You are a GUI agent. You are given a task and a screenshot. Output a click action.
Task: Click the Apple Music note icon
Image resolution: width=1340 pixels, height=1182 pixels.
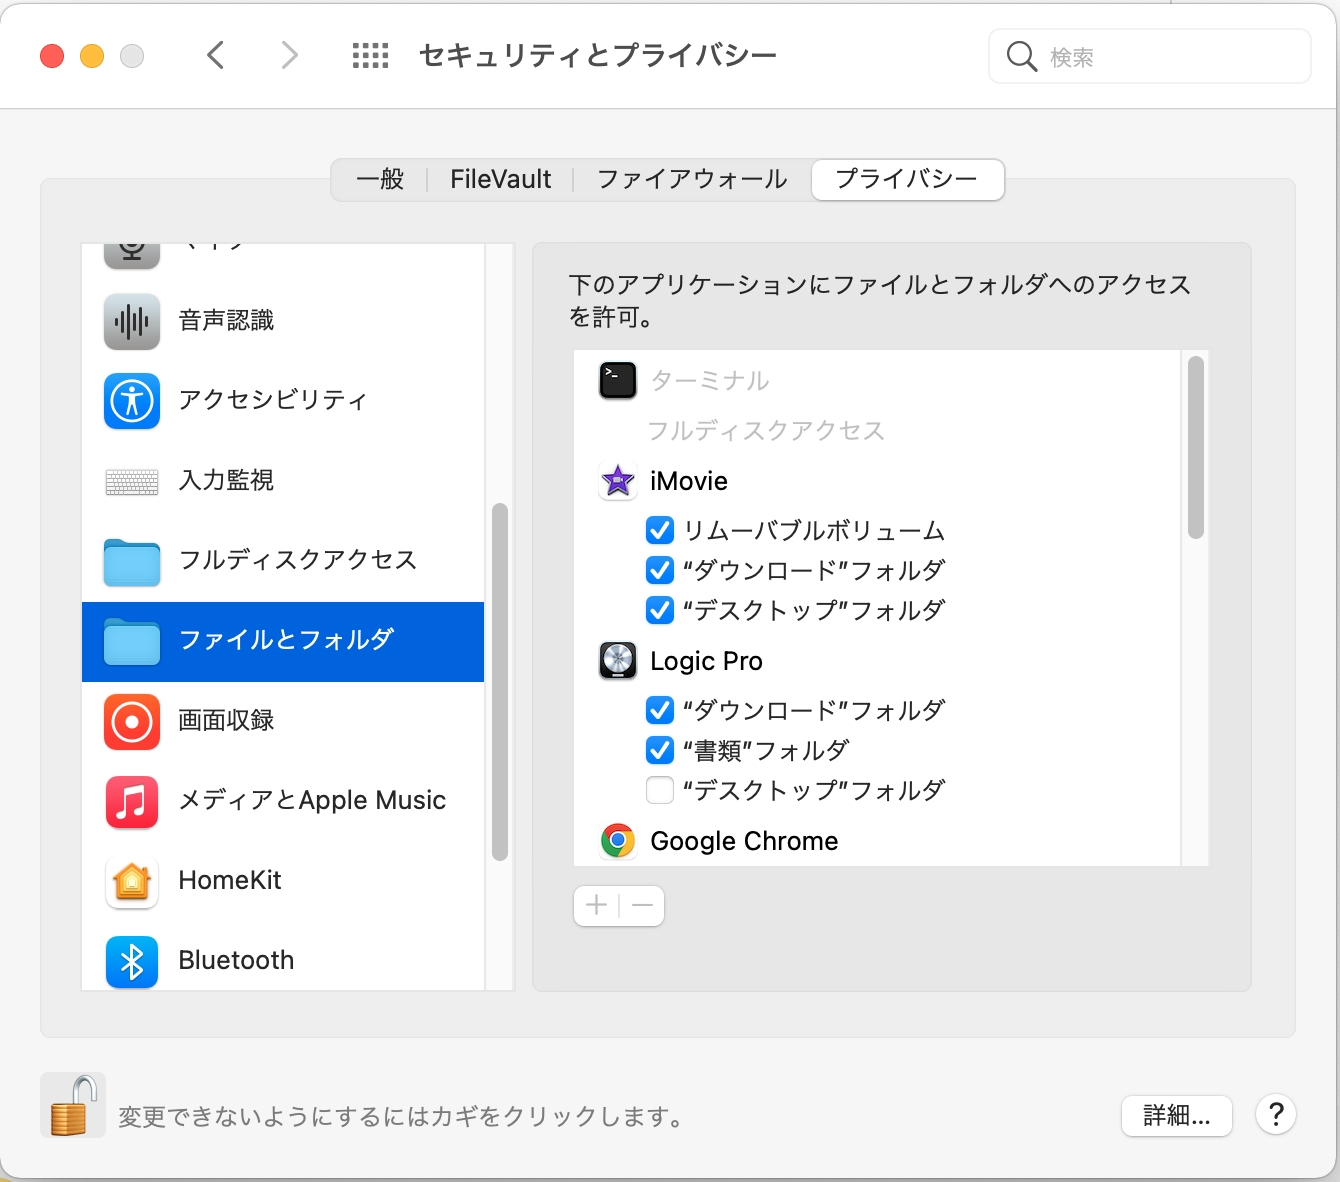pyautogui.click(x=132, y=802)
